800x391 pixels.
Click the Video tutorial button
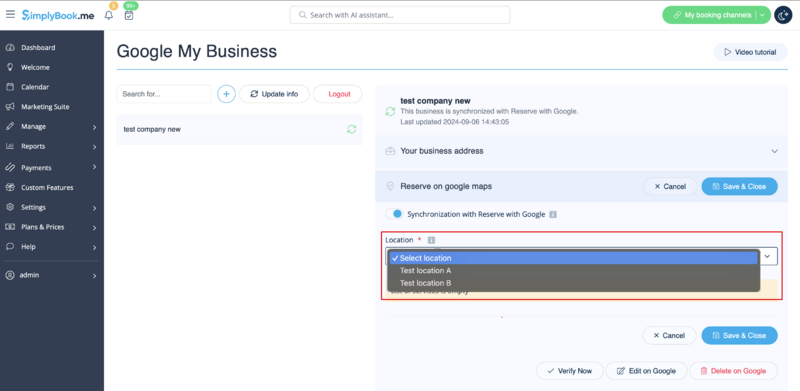click(750, 52)
